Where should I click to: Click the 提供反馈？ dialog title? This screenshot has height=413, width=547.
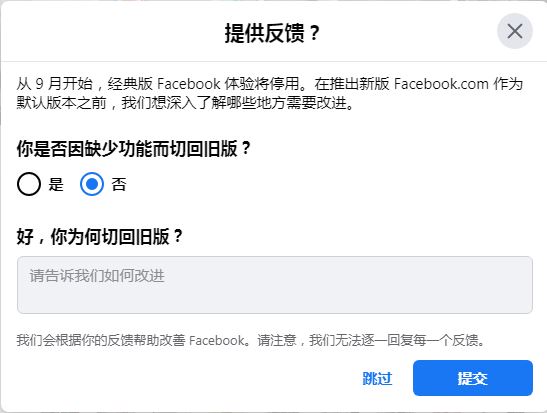[x=272, y=33]
